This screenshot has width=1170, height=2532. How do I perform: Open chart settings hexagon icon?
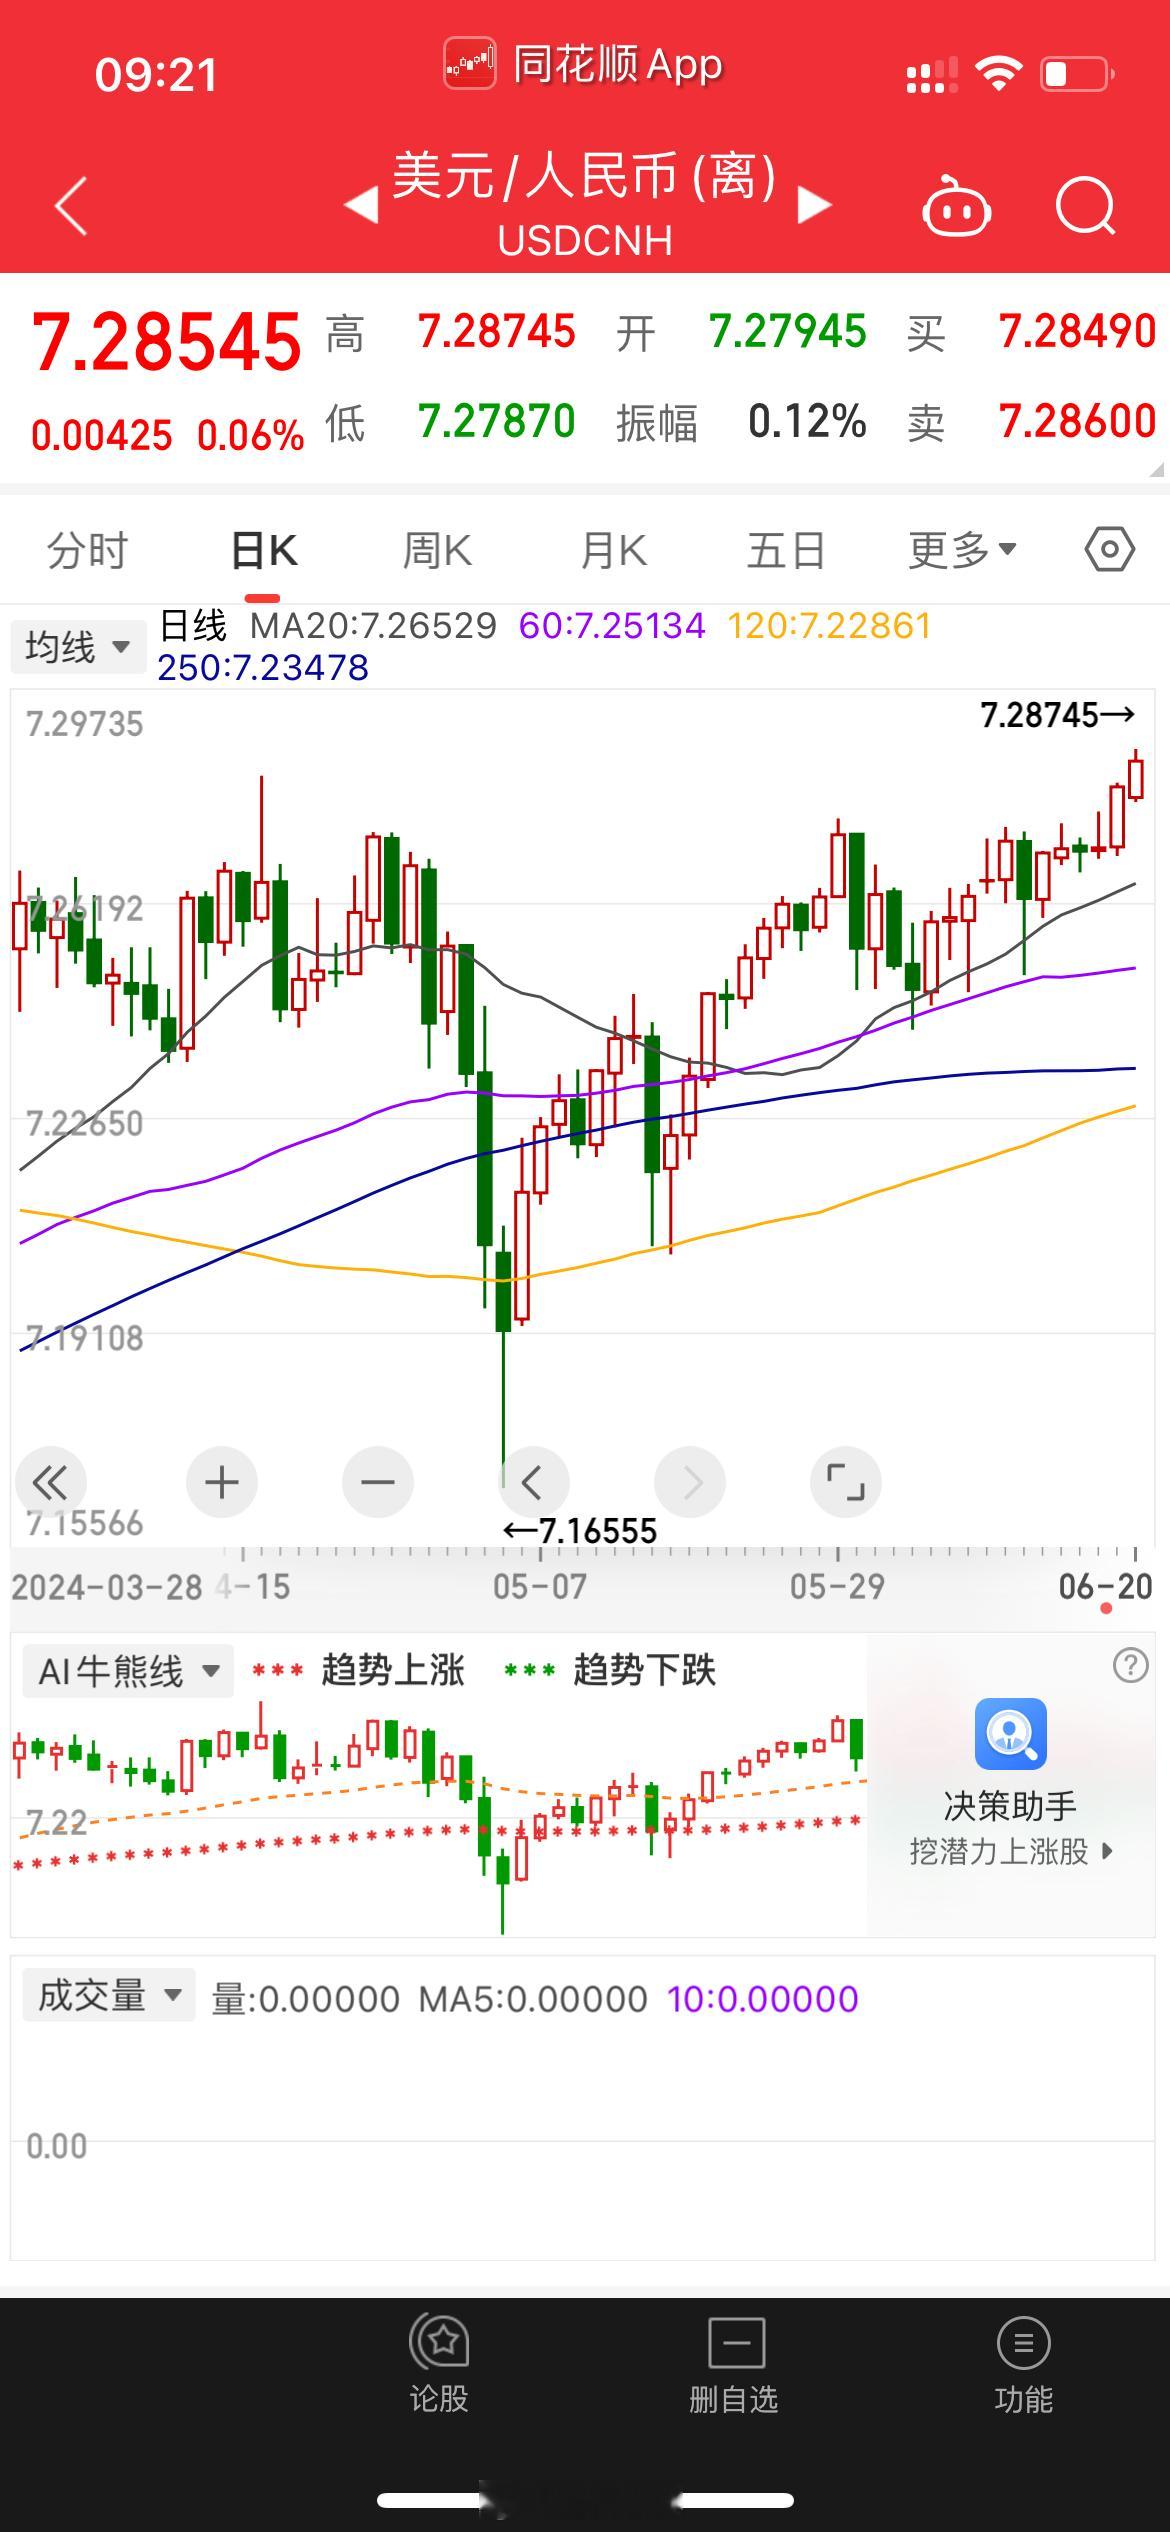pos(1110,550)
